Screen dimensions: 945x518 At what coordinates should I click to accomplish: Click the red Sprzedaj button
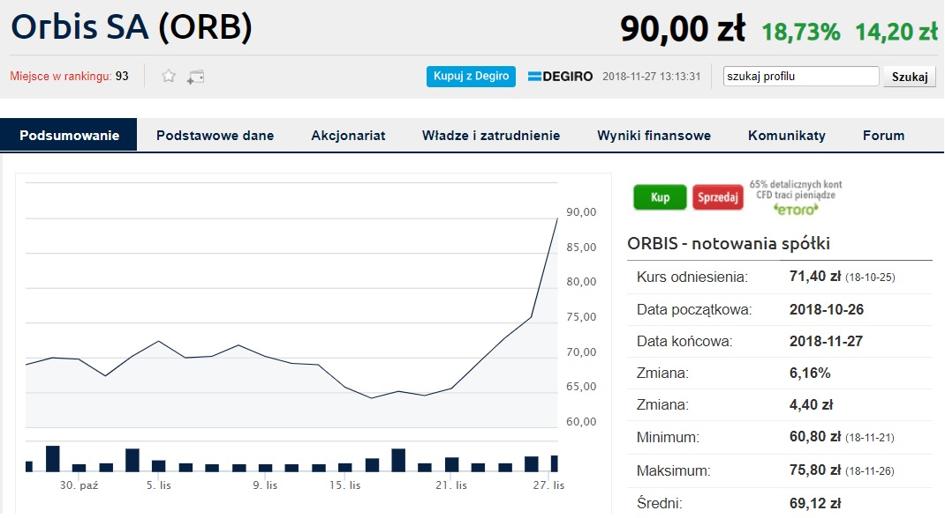(x=718, y=197)
